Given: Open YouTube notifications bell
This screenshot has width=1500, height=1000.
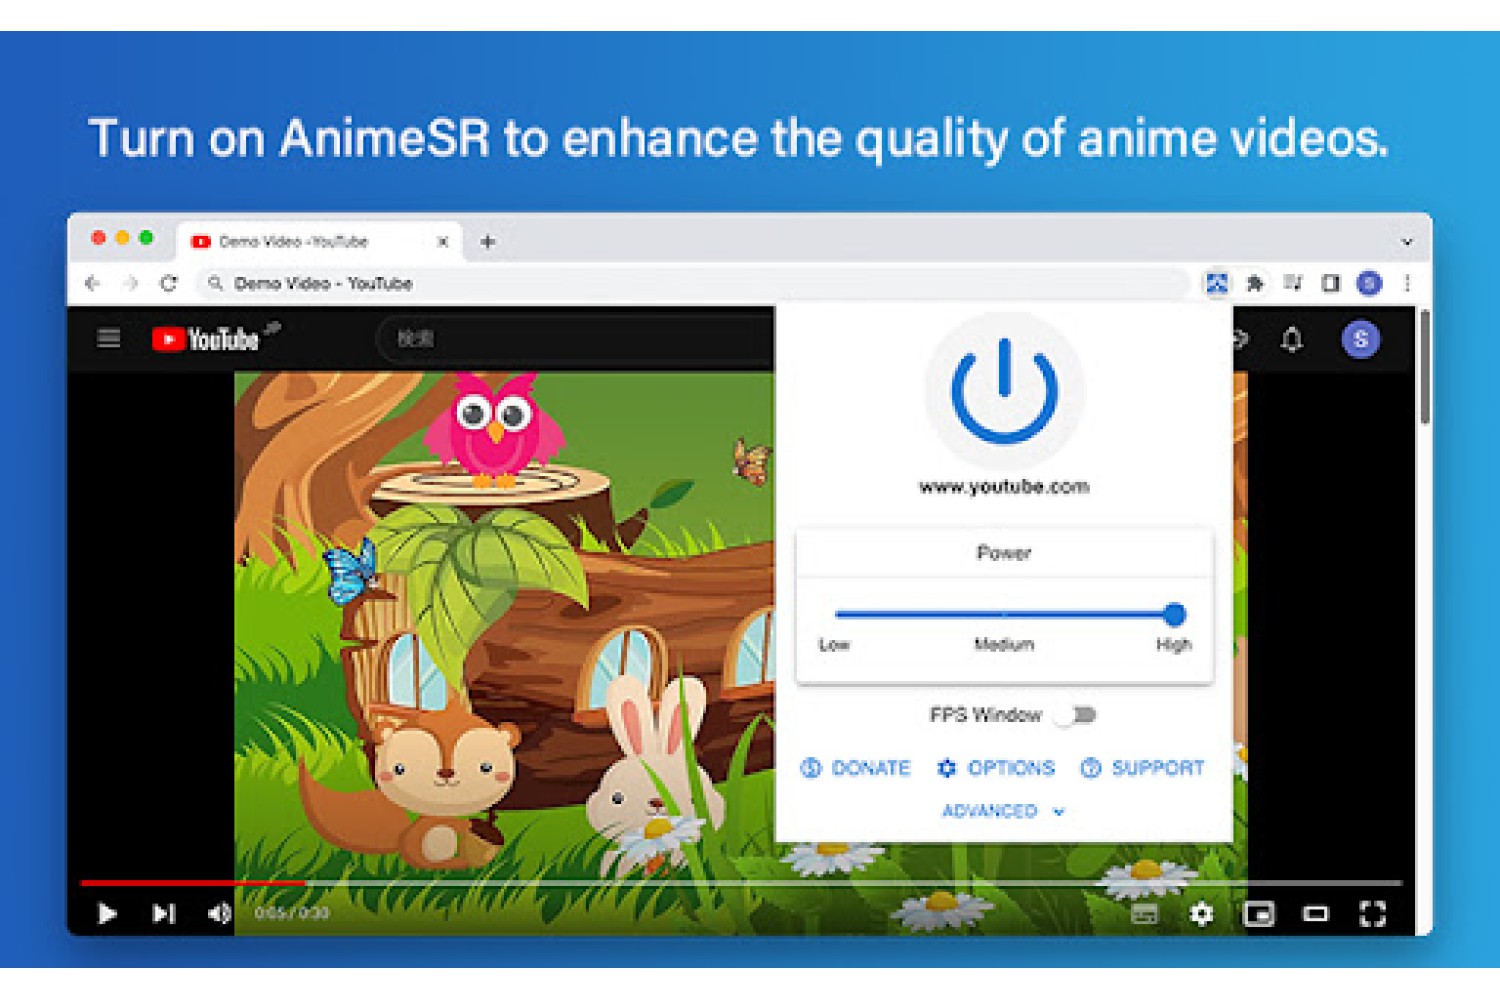Looking at the screenshot, I should tap(1292, 340).
